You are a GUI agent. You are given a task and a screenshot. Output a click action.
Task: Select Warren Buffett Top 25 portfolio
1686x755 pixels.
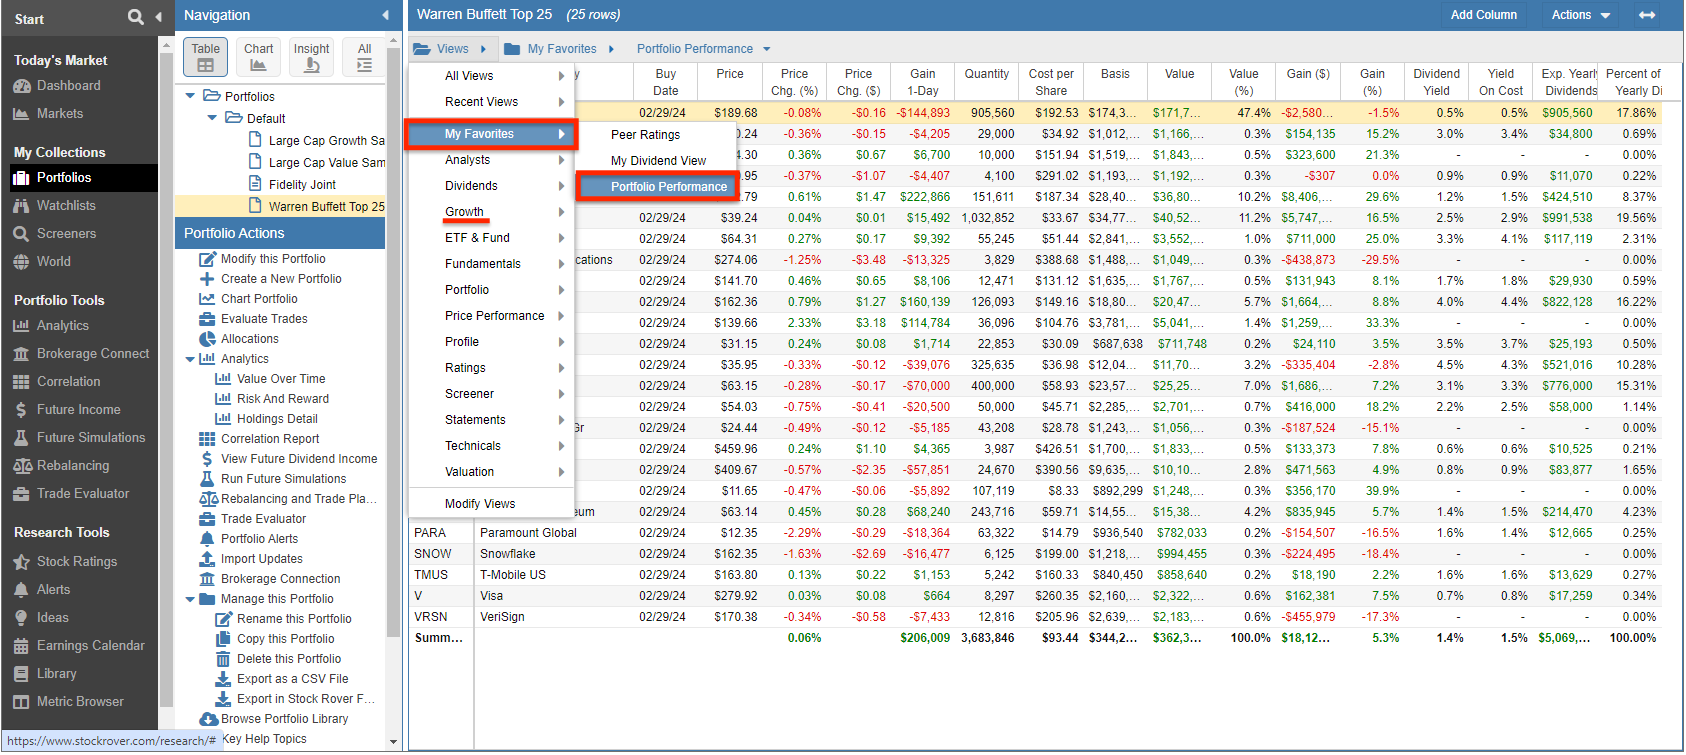click(x=326, y=207)
